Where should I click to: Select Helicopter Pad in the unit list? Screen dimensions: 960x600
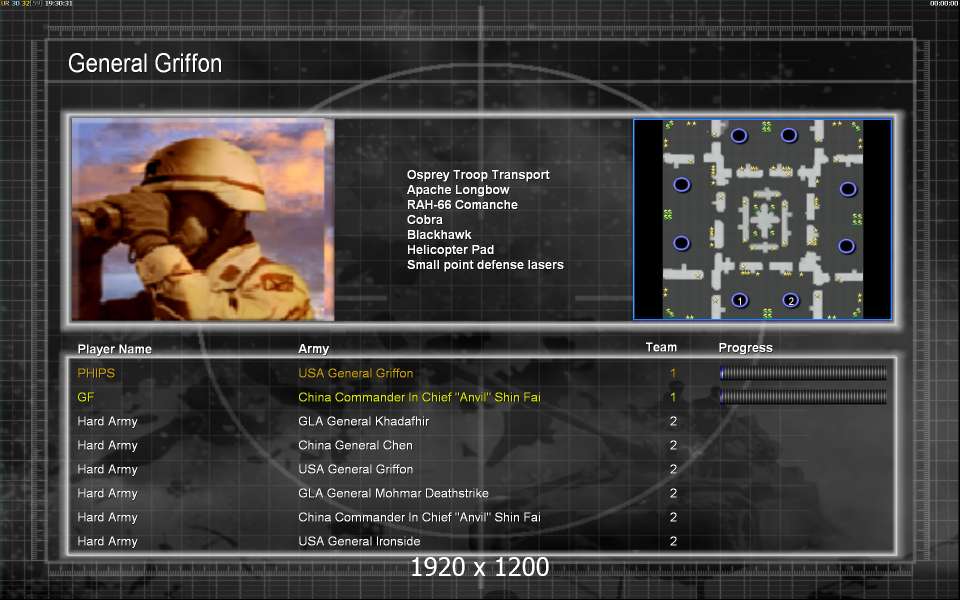(450, 250)
